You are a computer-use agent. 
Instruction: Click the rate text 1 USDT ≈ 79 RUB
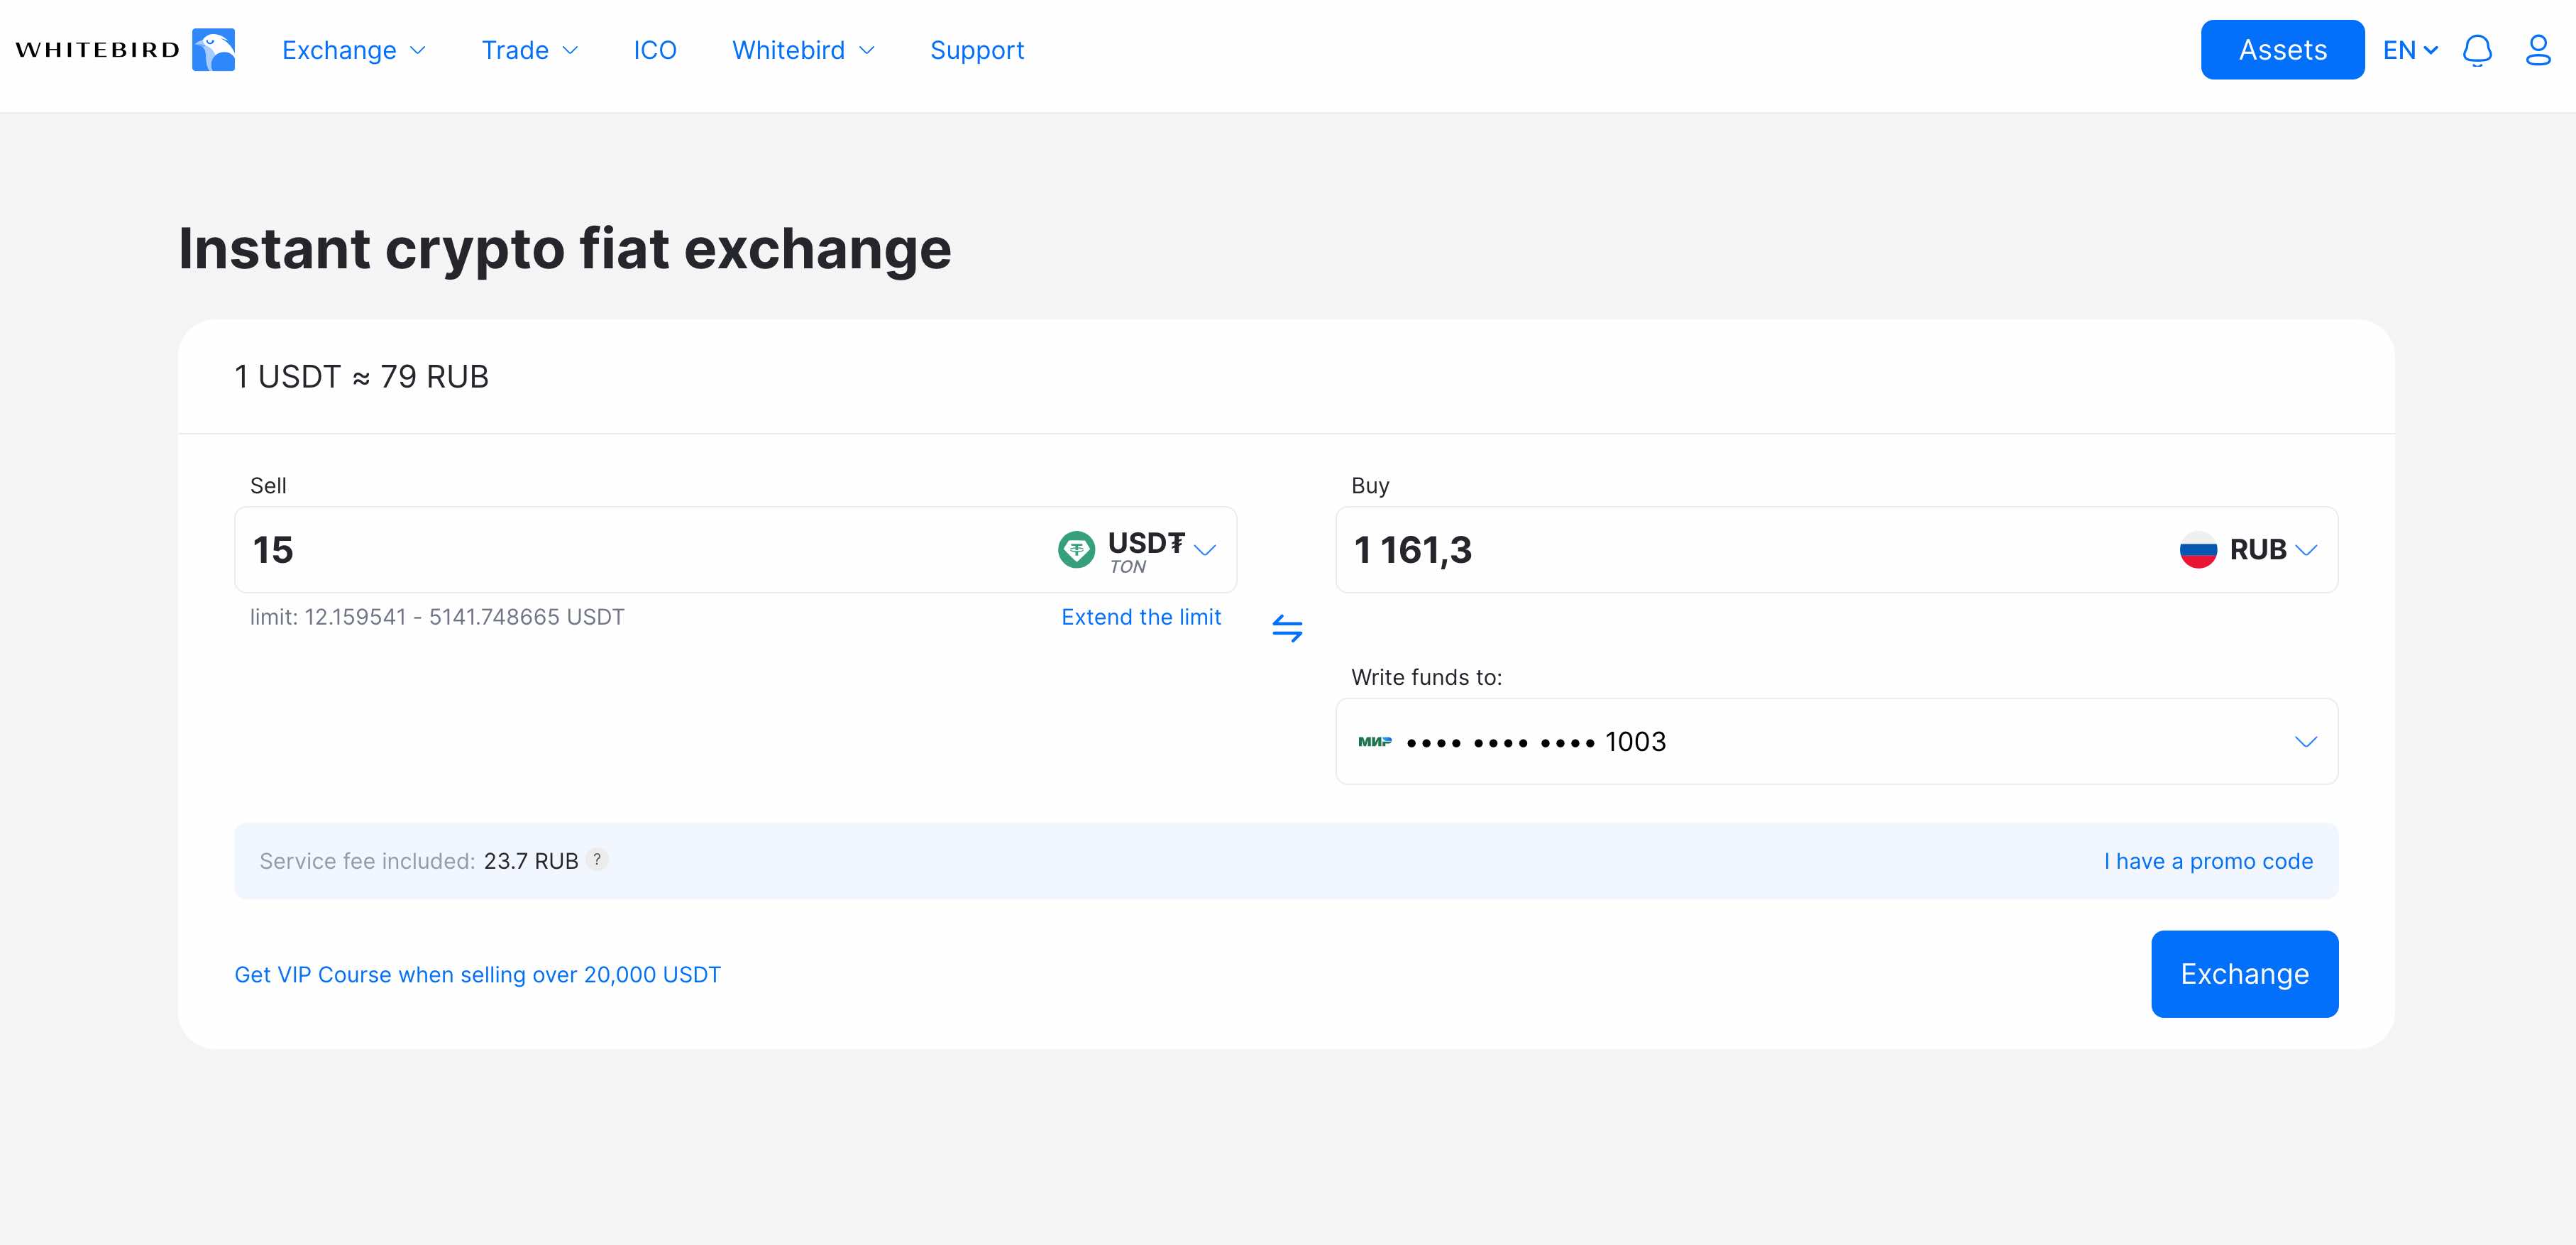pos(361,376)
